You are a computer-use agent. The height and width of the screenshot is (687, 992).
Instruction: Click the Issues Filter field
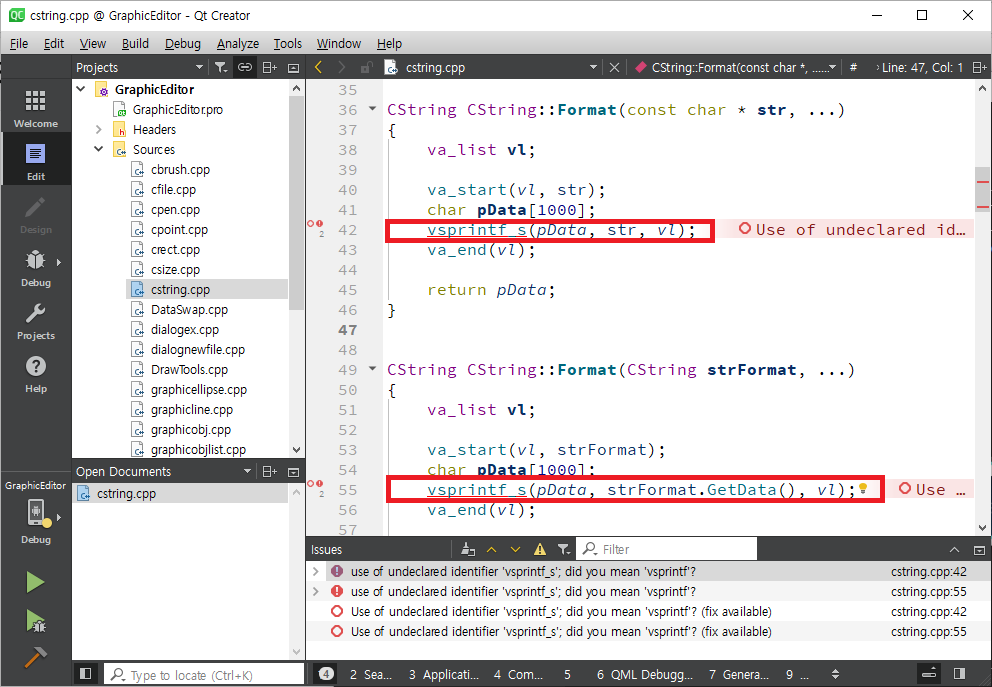click(x=667, y=549)
